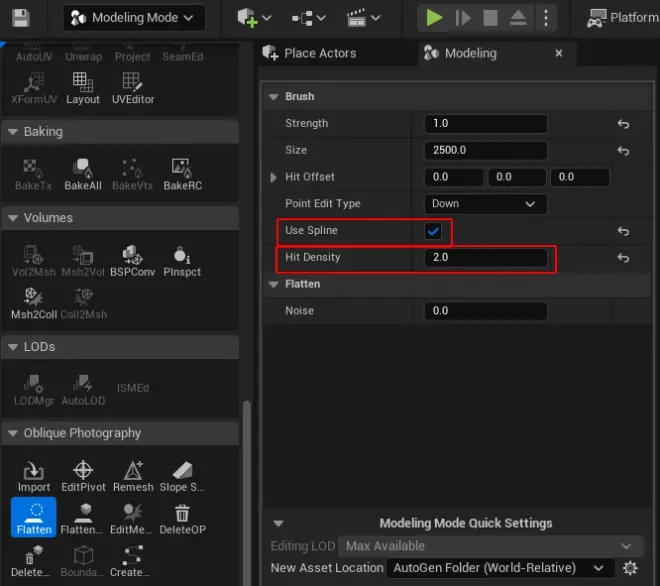Select the EditMe... tool
This screenshot has width=660, height=586.
point(132,519)
